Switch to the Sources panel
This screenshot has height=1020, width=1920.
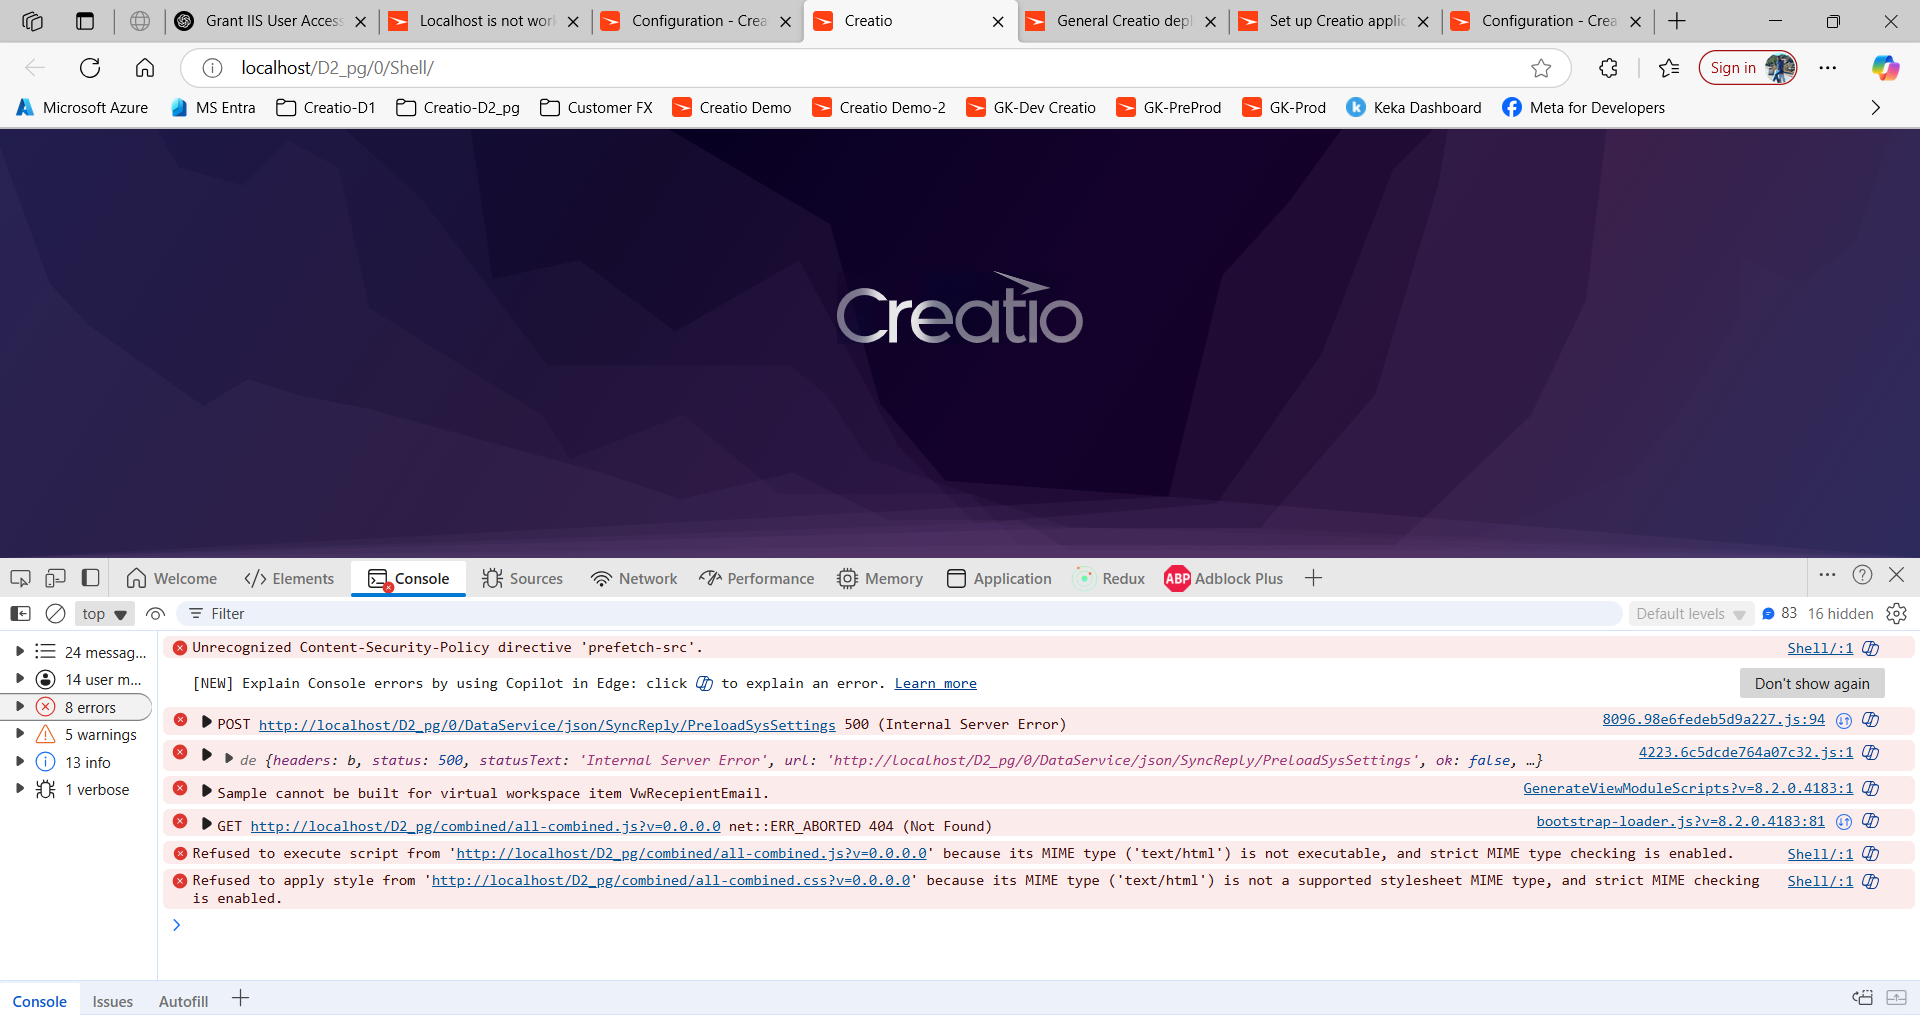[x=522, y=579]
